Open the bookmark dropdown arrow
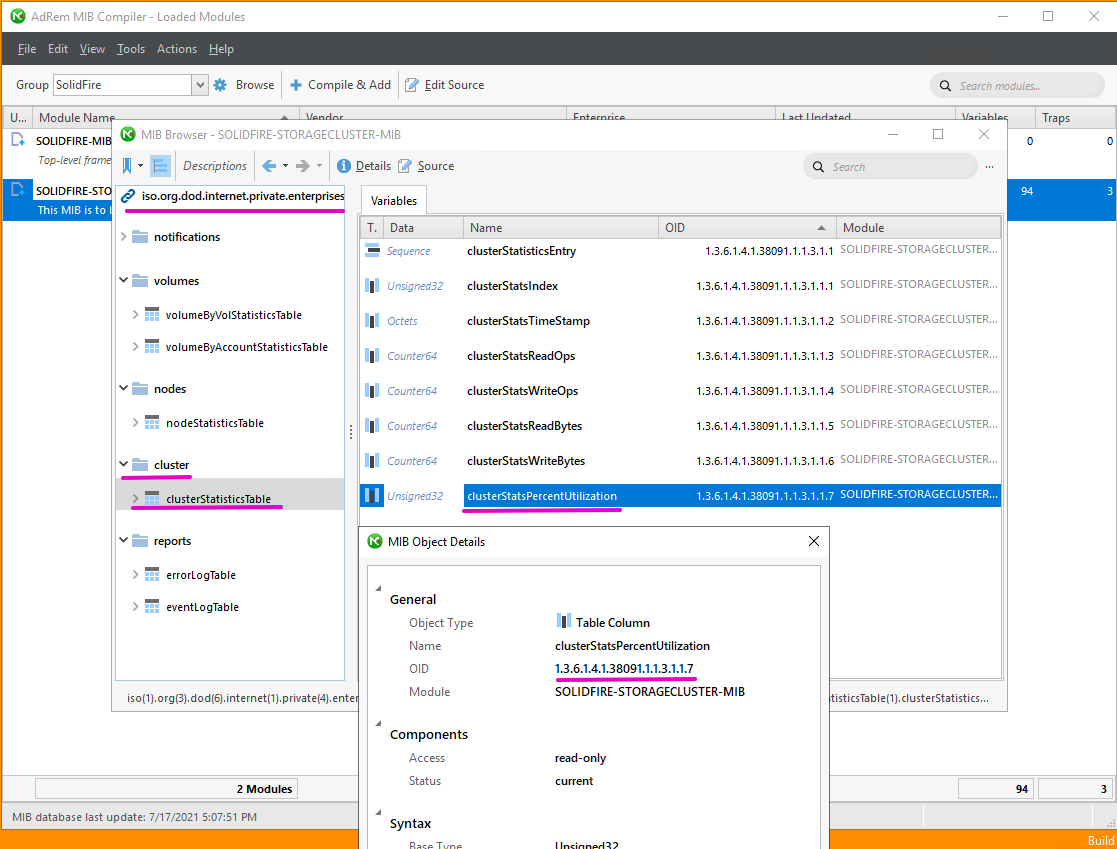The height and width of the screenshot is (849, 1117). pyautogui.click(x=140, y=166)
